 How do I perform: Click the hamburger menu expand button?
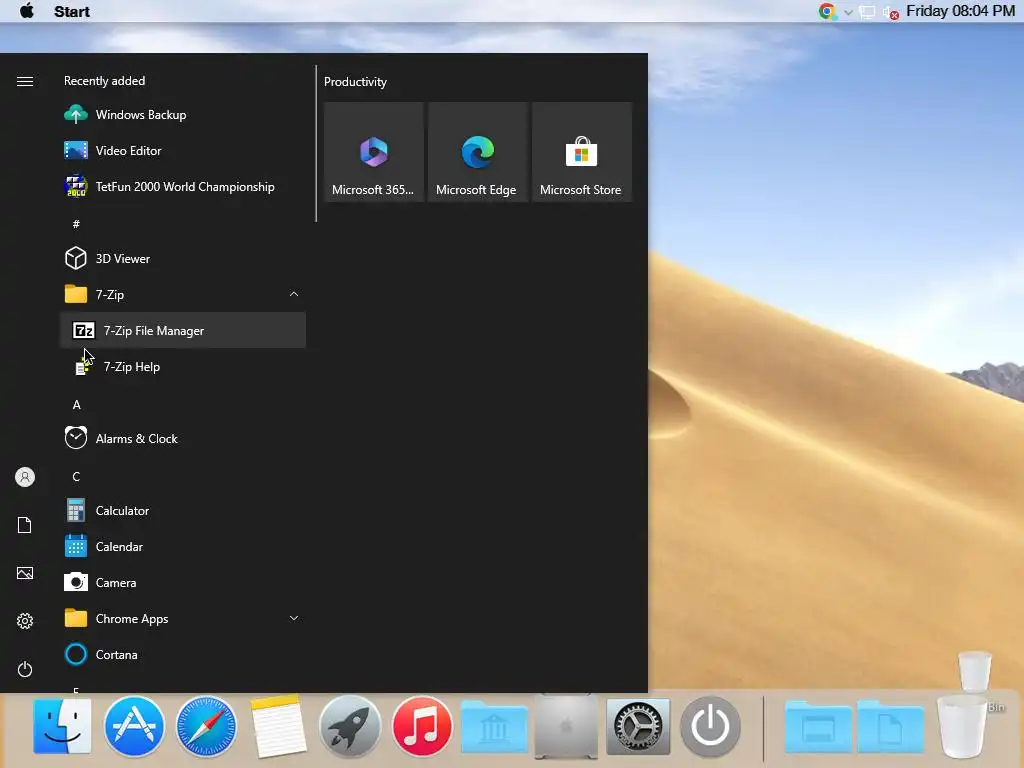[x=25, y=81]
